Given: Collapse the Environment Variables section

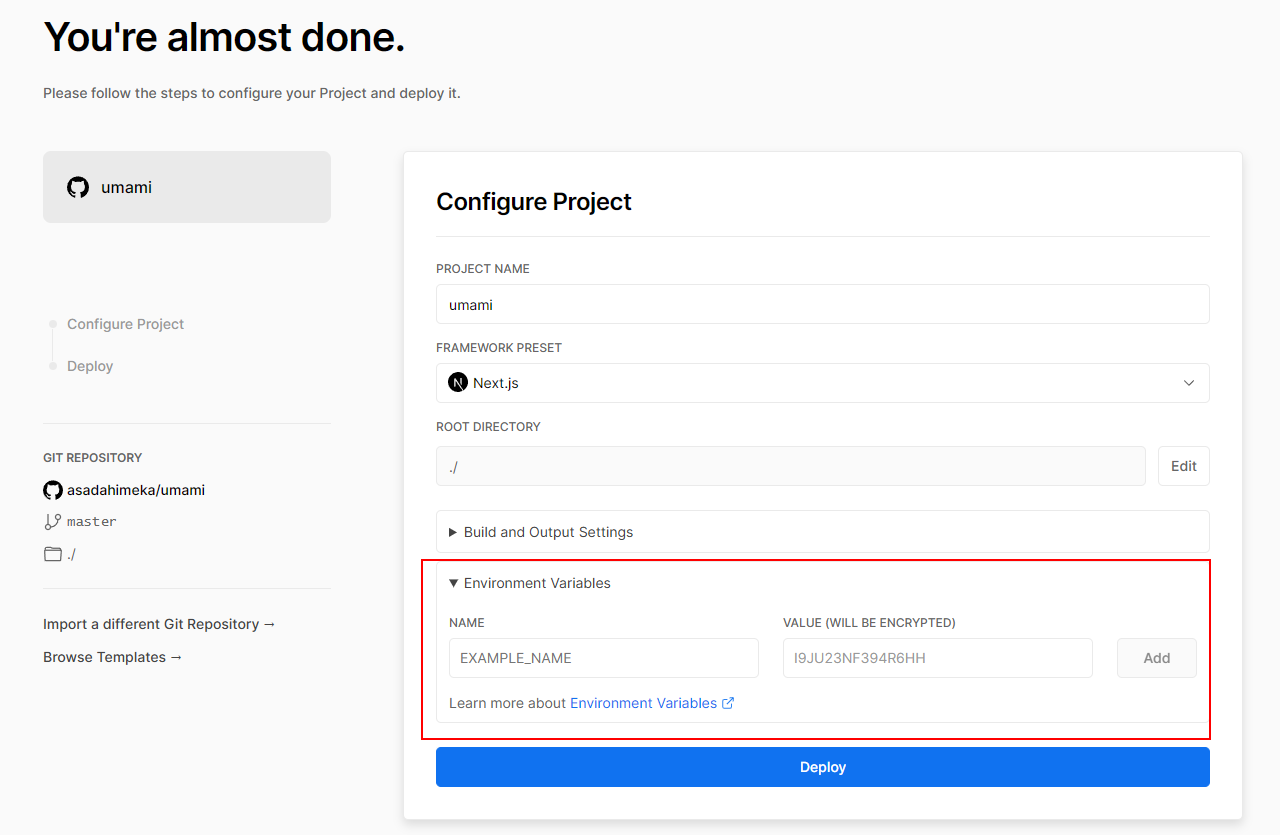Looking at the screenshot, I should (530, 583).
